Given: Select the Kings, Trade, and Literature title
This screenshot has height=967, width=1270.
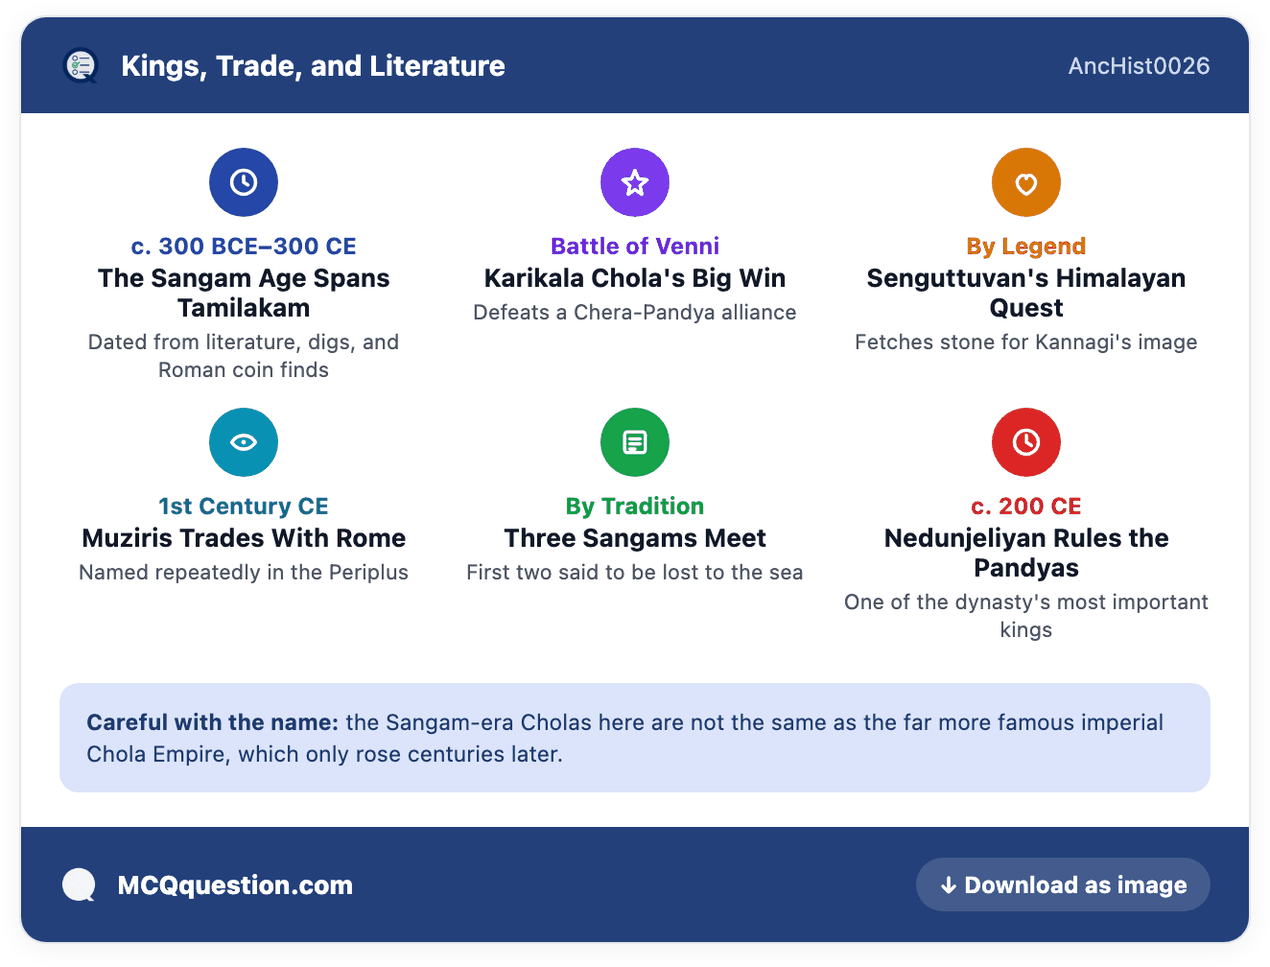Looking at the screenshot, I should coord(313,66).
